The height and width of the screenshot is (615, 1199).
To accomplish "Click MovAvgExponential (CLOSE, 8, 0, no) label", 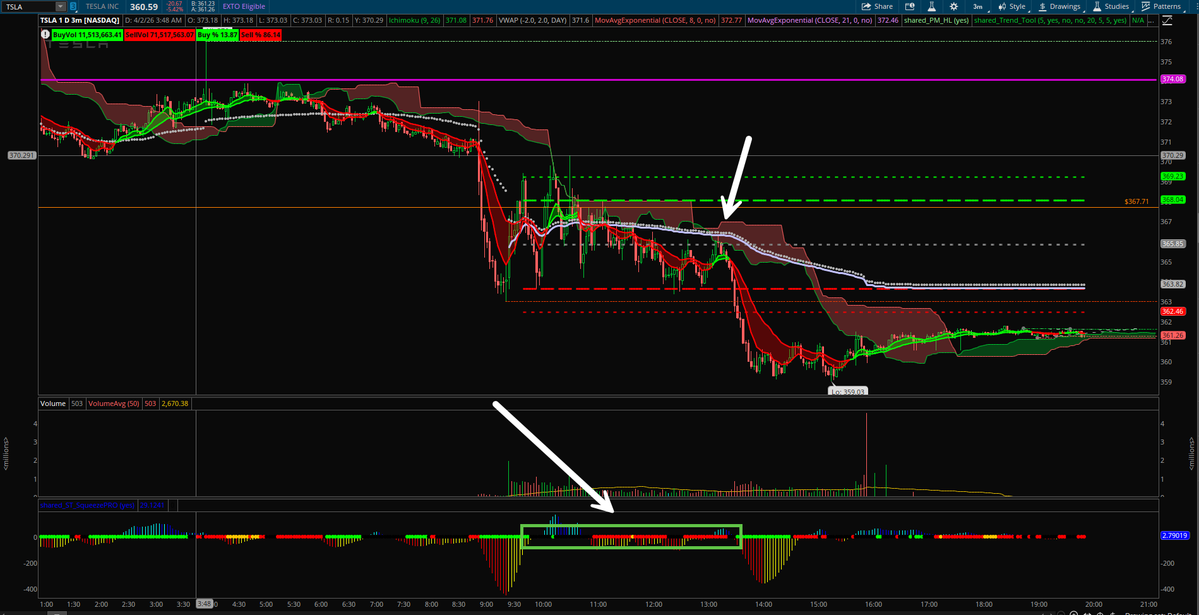I will click(x=654, y=21).
